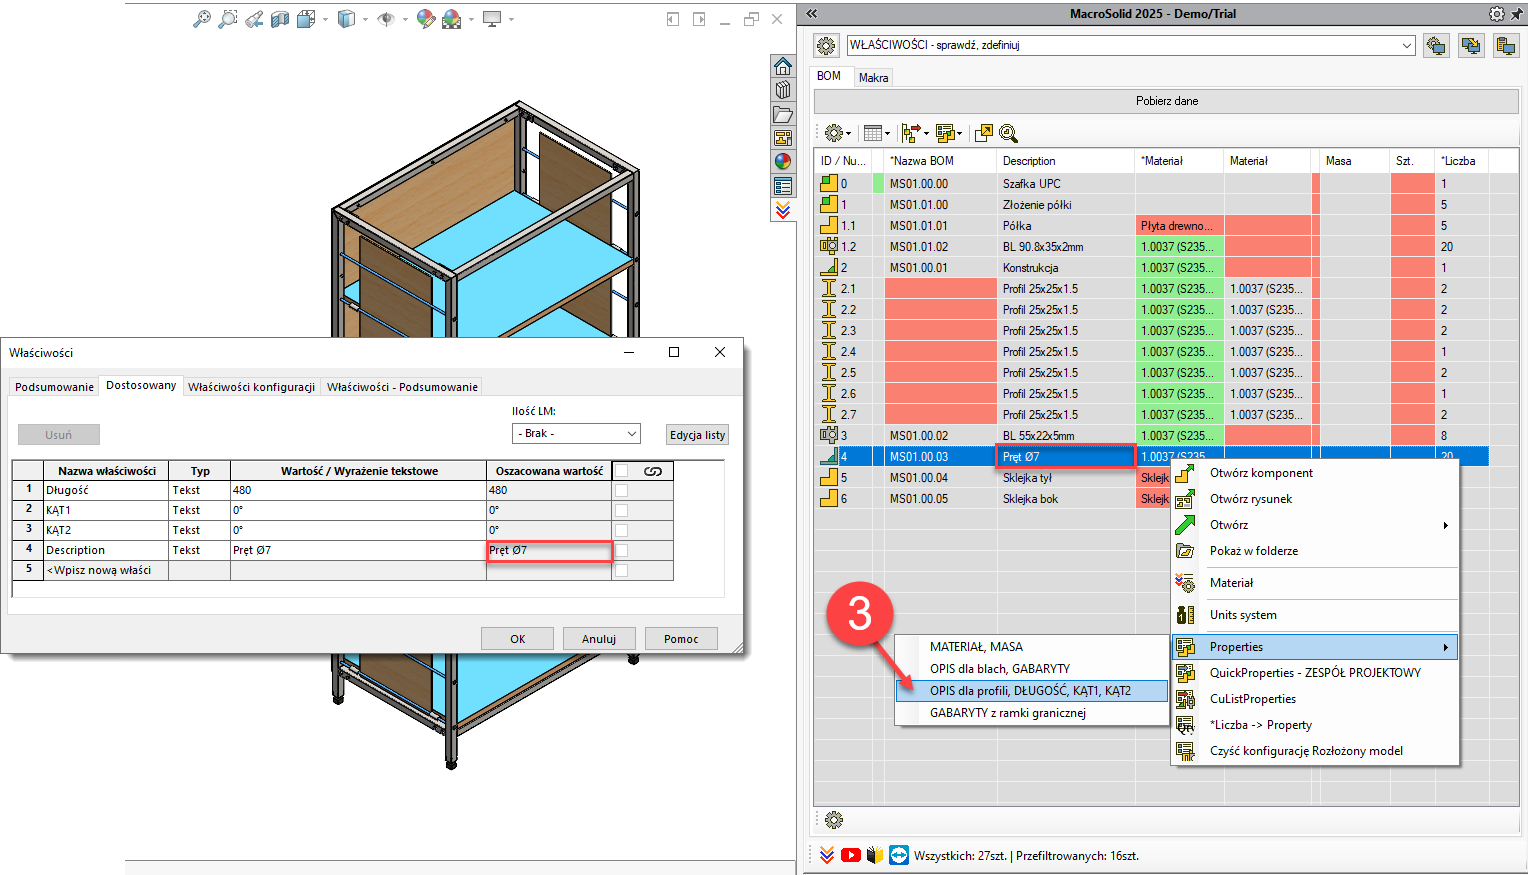Switch to the Podsumowanie tab

coord(54,387)
